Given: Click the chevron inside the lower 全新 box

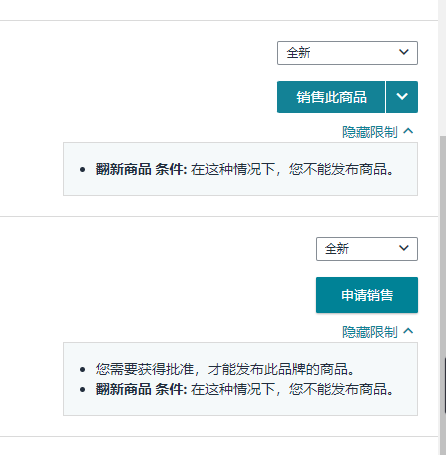Looking at the screenshot, I should [404, 248].
